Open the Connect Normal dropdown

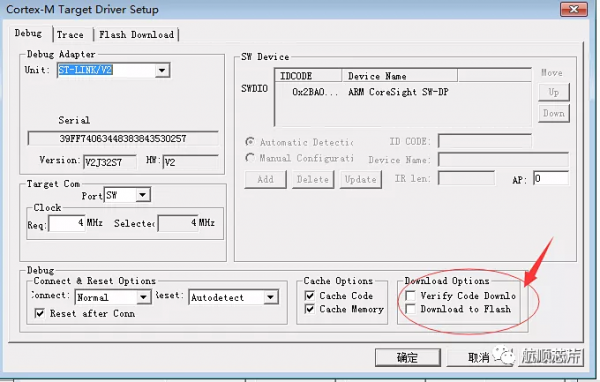point(143,297)
